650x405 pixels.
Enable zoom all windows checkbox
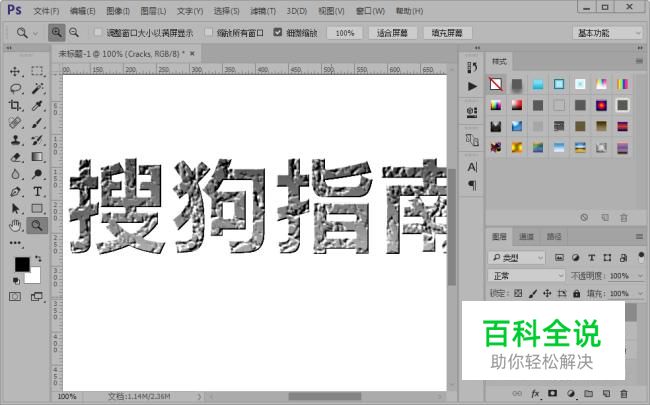[x=209, y=32]
